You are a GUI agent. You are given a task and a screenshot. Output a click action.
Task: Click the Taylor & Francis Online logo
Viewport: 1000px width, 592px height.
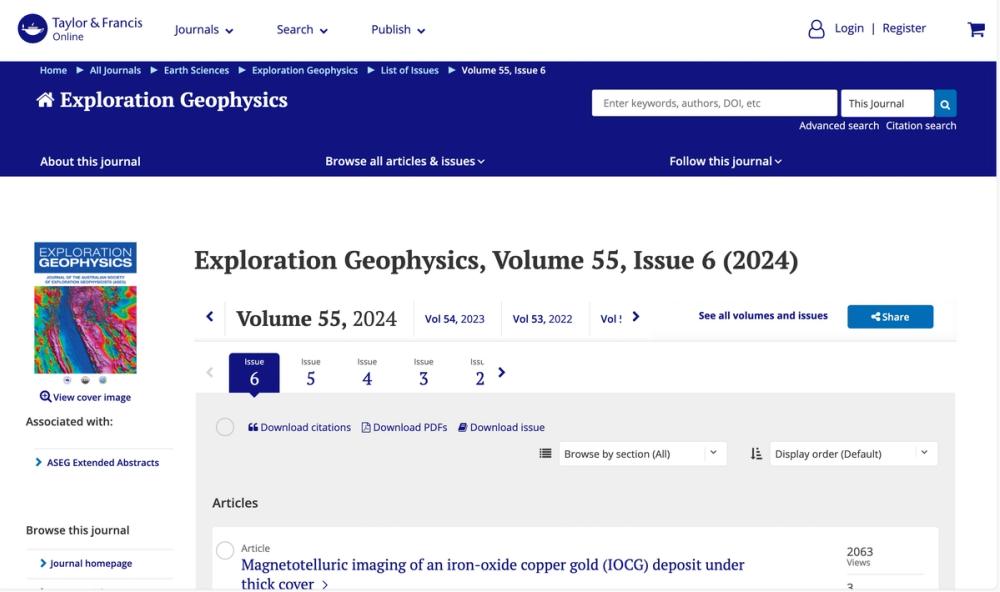coord(80,29)
